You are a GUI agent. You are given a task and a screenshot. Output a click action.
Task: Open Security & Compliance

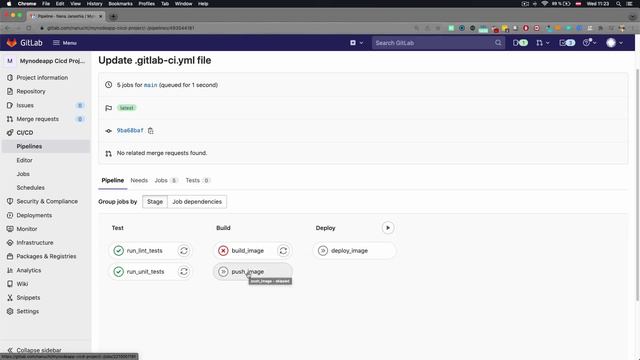(46, 201)
